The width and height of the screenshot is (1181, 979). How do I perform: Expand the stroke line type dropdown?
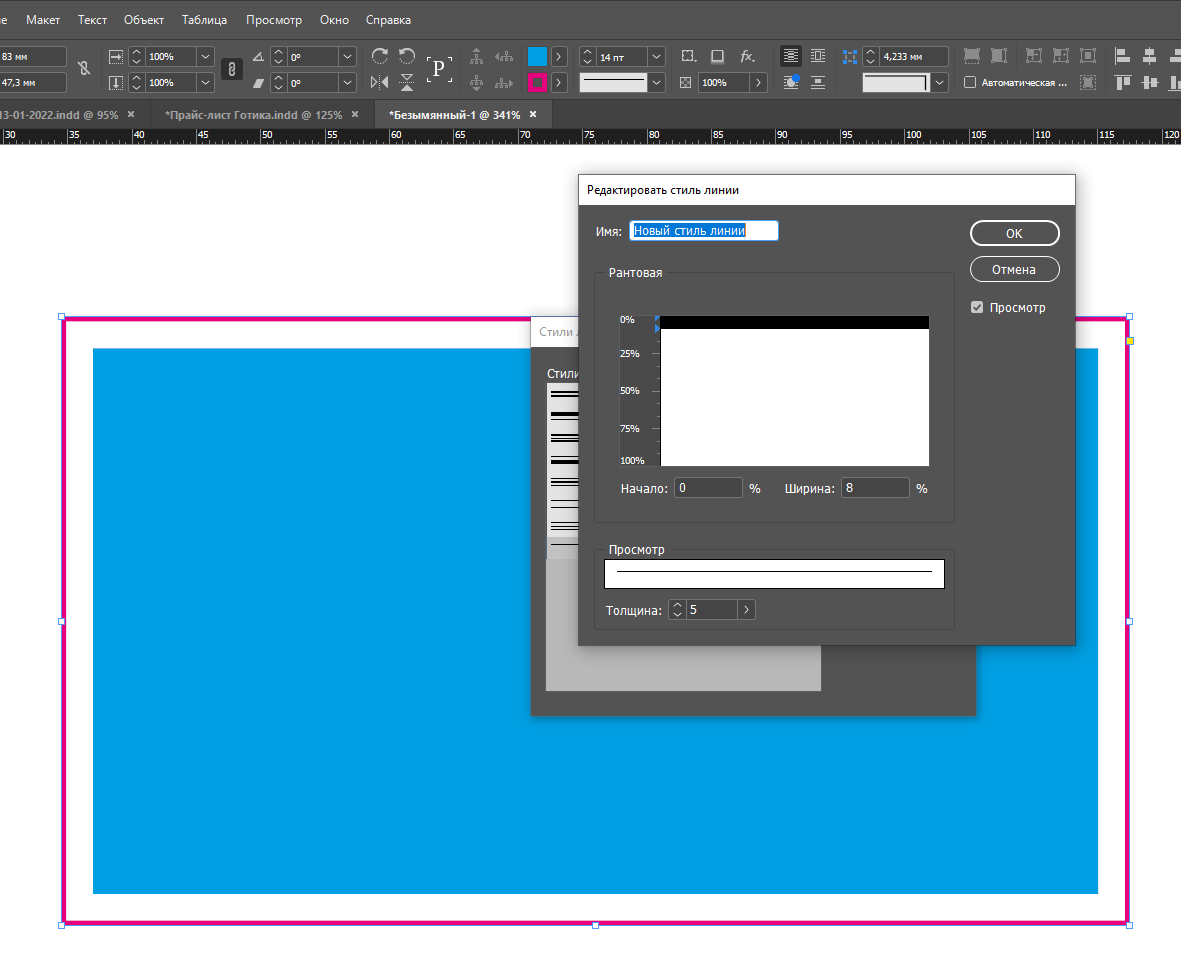[x=656, y=83]
